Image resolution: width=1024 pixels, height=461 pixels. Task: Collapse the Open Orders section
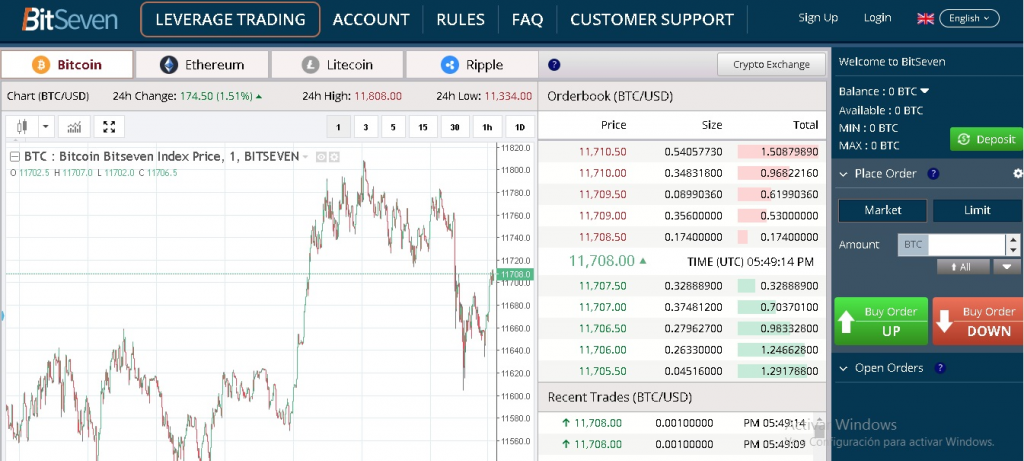843,368
